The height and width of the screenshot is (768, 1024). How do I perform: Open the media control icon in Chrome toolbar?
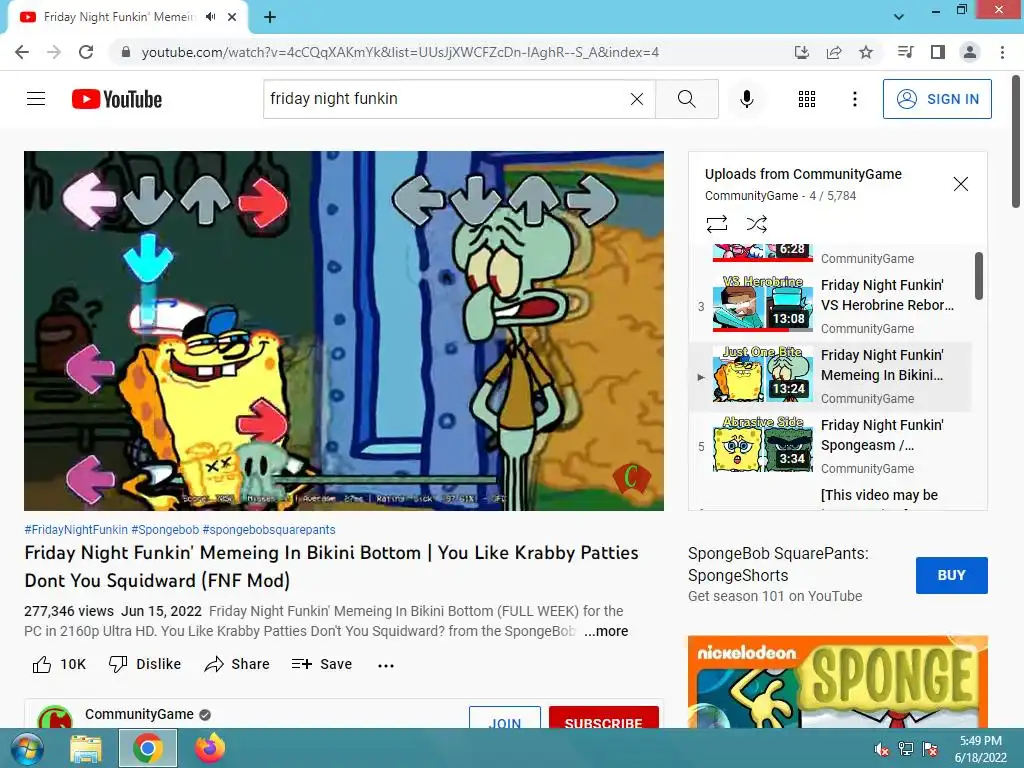click(x=905, y=52)
